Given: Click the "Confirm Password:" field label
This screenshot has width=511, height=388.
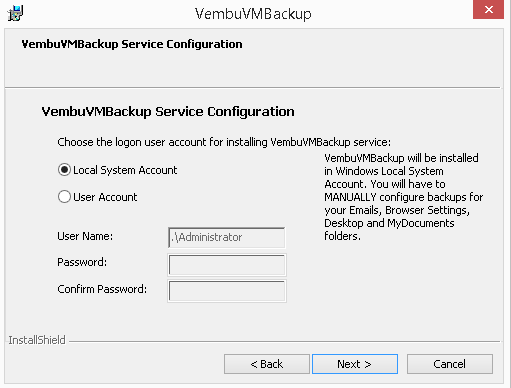Looking at the screenshot, I should pos(102,289).
